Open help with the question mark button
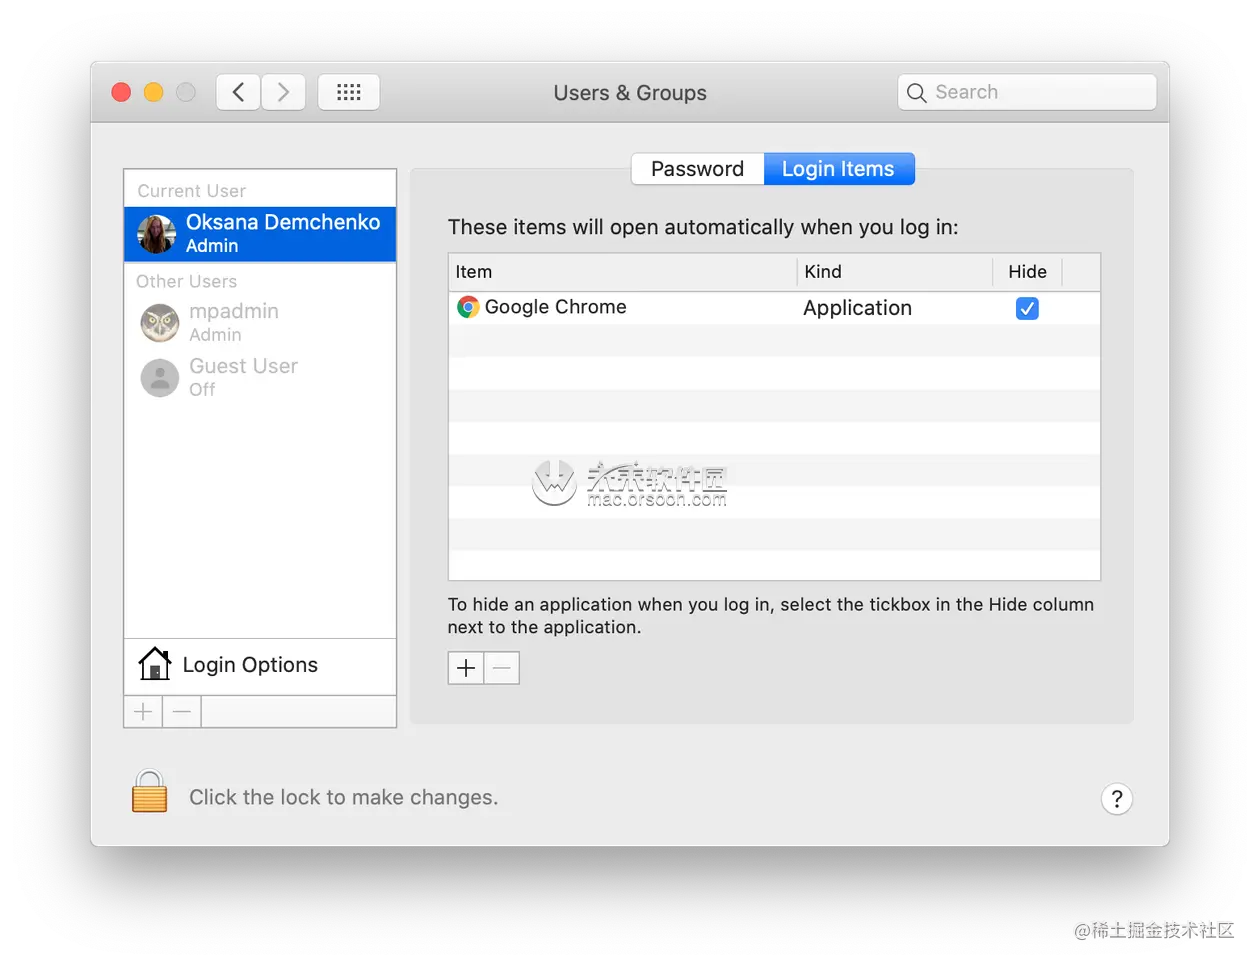This screenshot has height=966, width=1260. 1117,799
